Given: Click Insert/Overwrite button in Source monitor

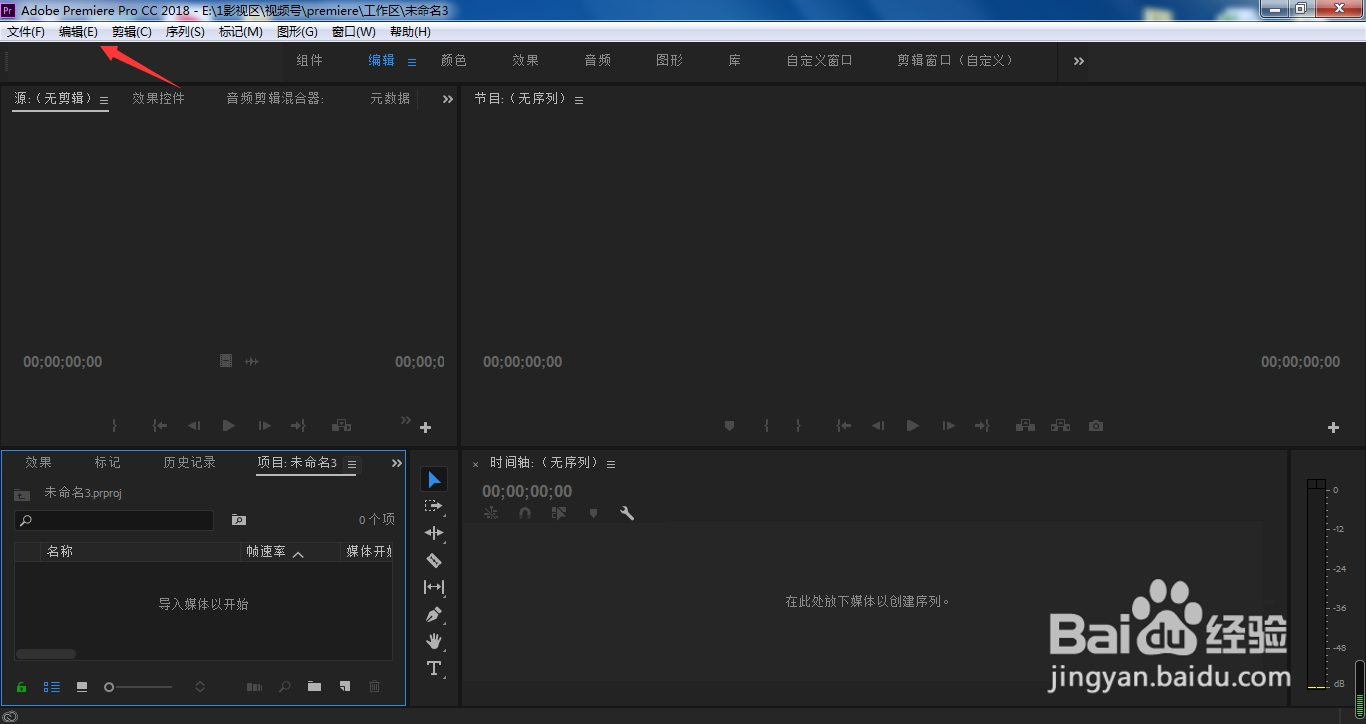Looking at the screenshot, I should (342, 426).
